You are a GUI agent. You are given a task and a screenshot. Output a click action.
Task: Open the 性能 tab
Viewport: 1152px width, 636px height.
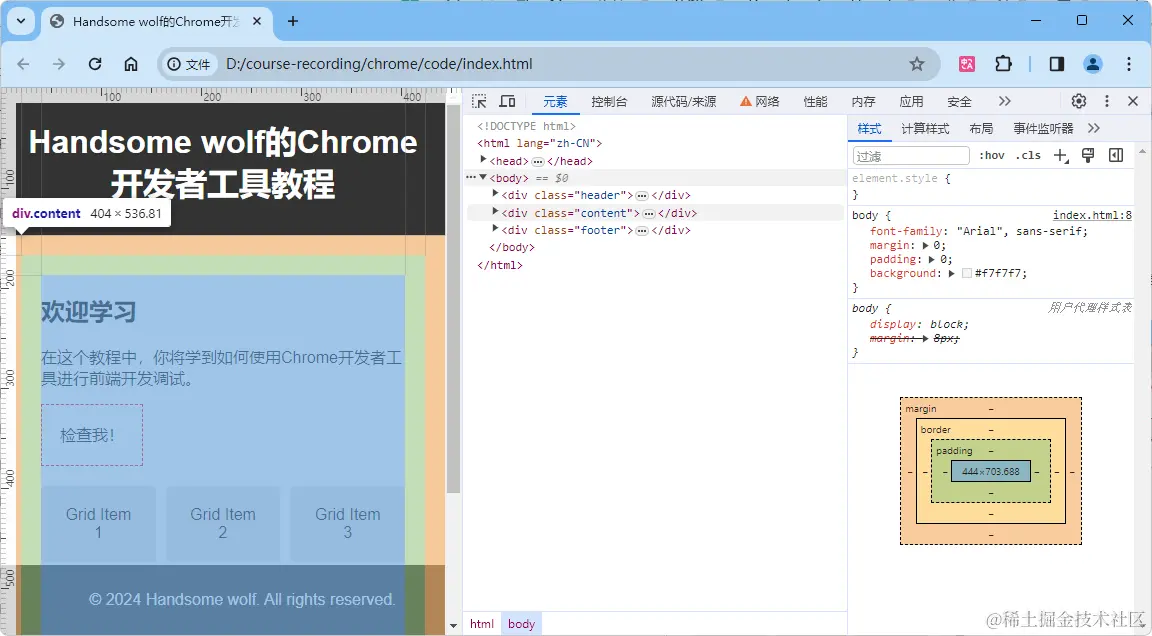(x=815, y=101)
